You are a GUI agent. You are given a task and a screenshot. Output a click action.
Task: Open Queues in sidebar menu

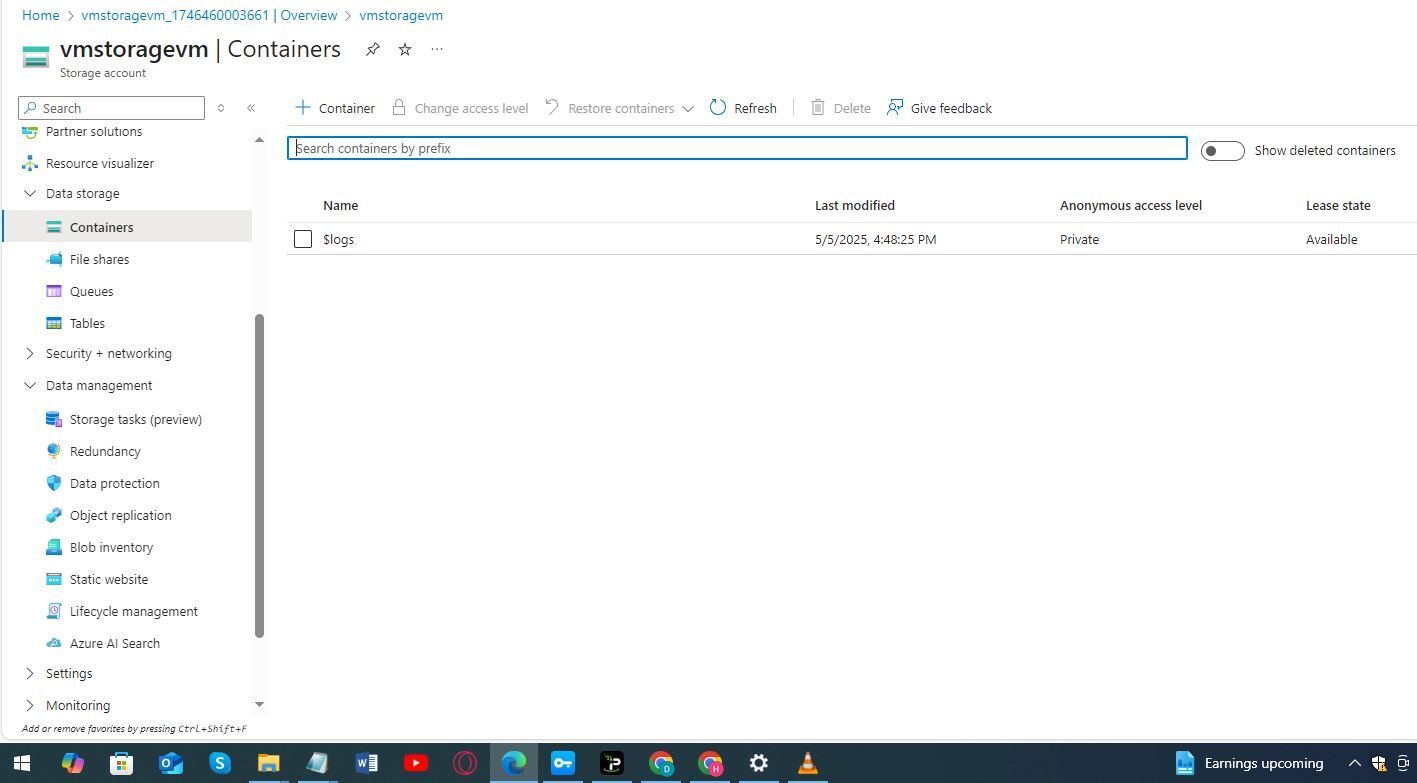tap(91, 291)
